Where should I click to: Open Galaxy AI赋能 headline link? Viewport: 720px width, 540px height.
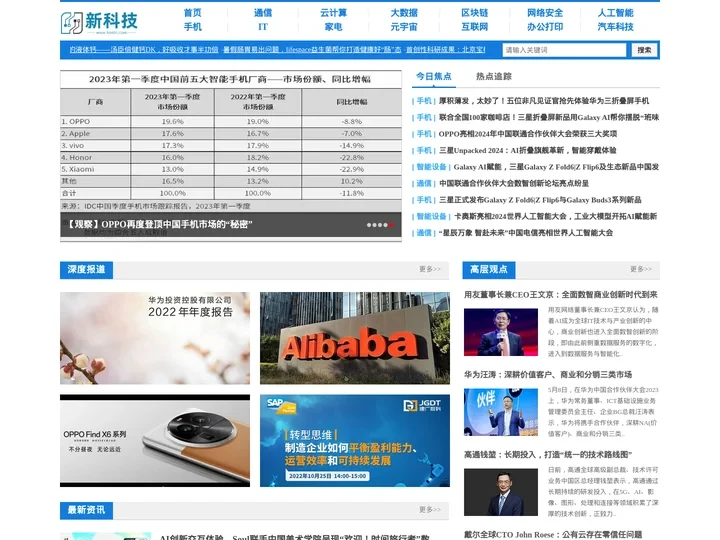(x=556, y=167)
